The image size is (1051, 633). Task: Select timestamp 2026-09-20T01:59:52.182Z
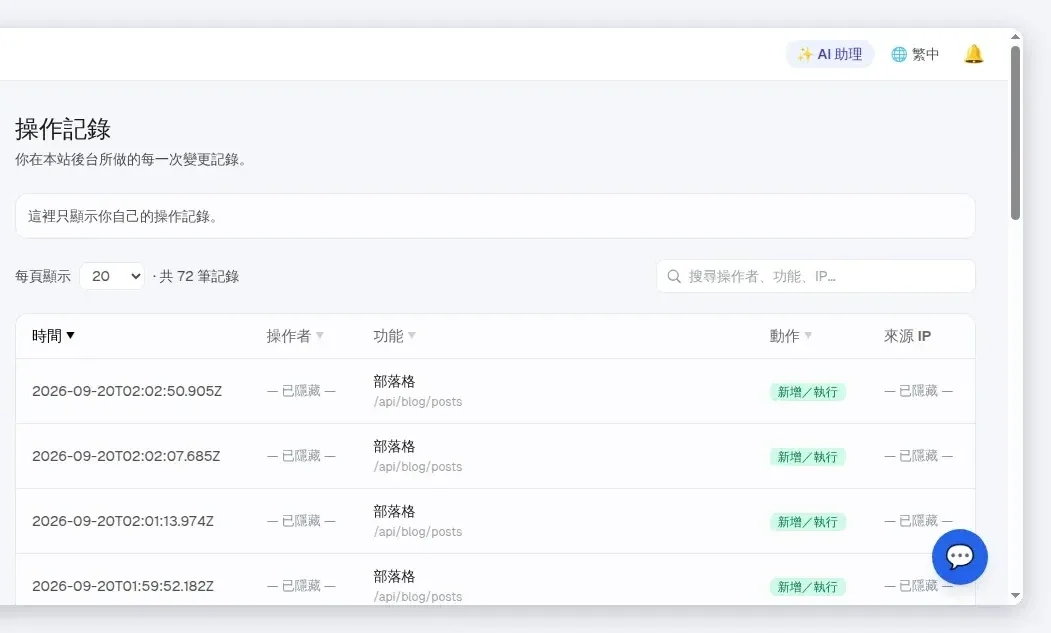tap(123, 586)
